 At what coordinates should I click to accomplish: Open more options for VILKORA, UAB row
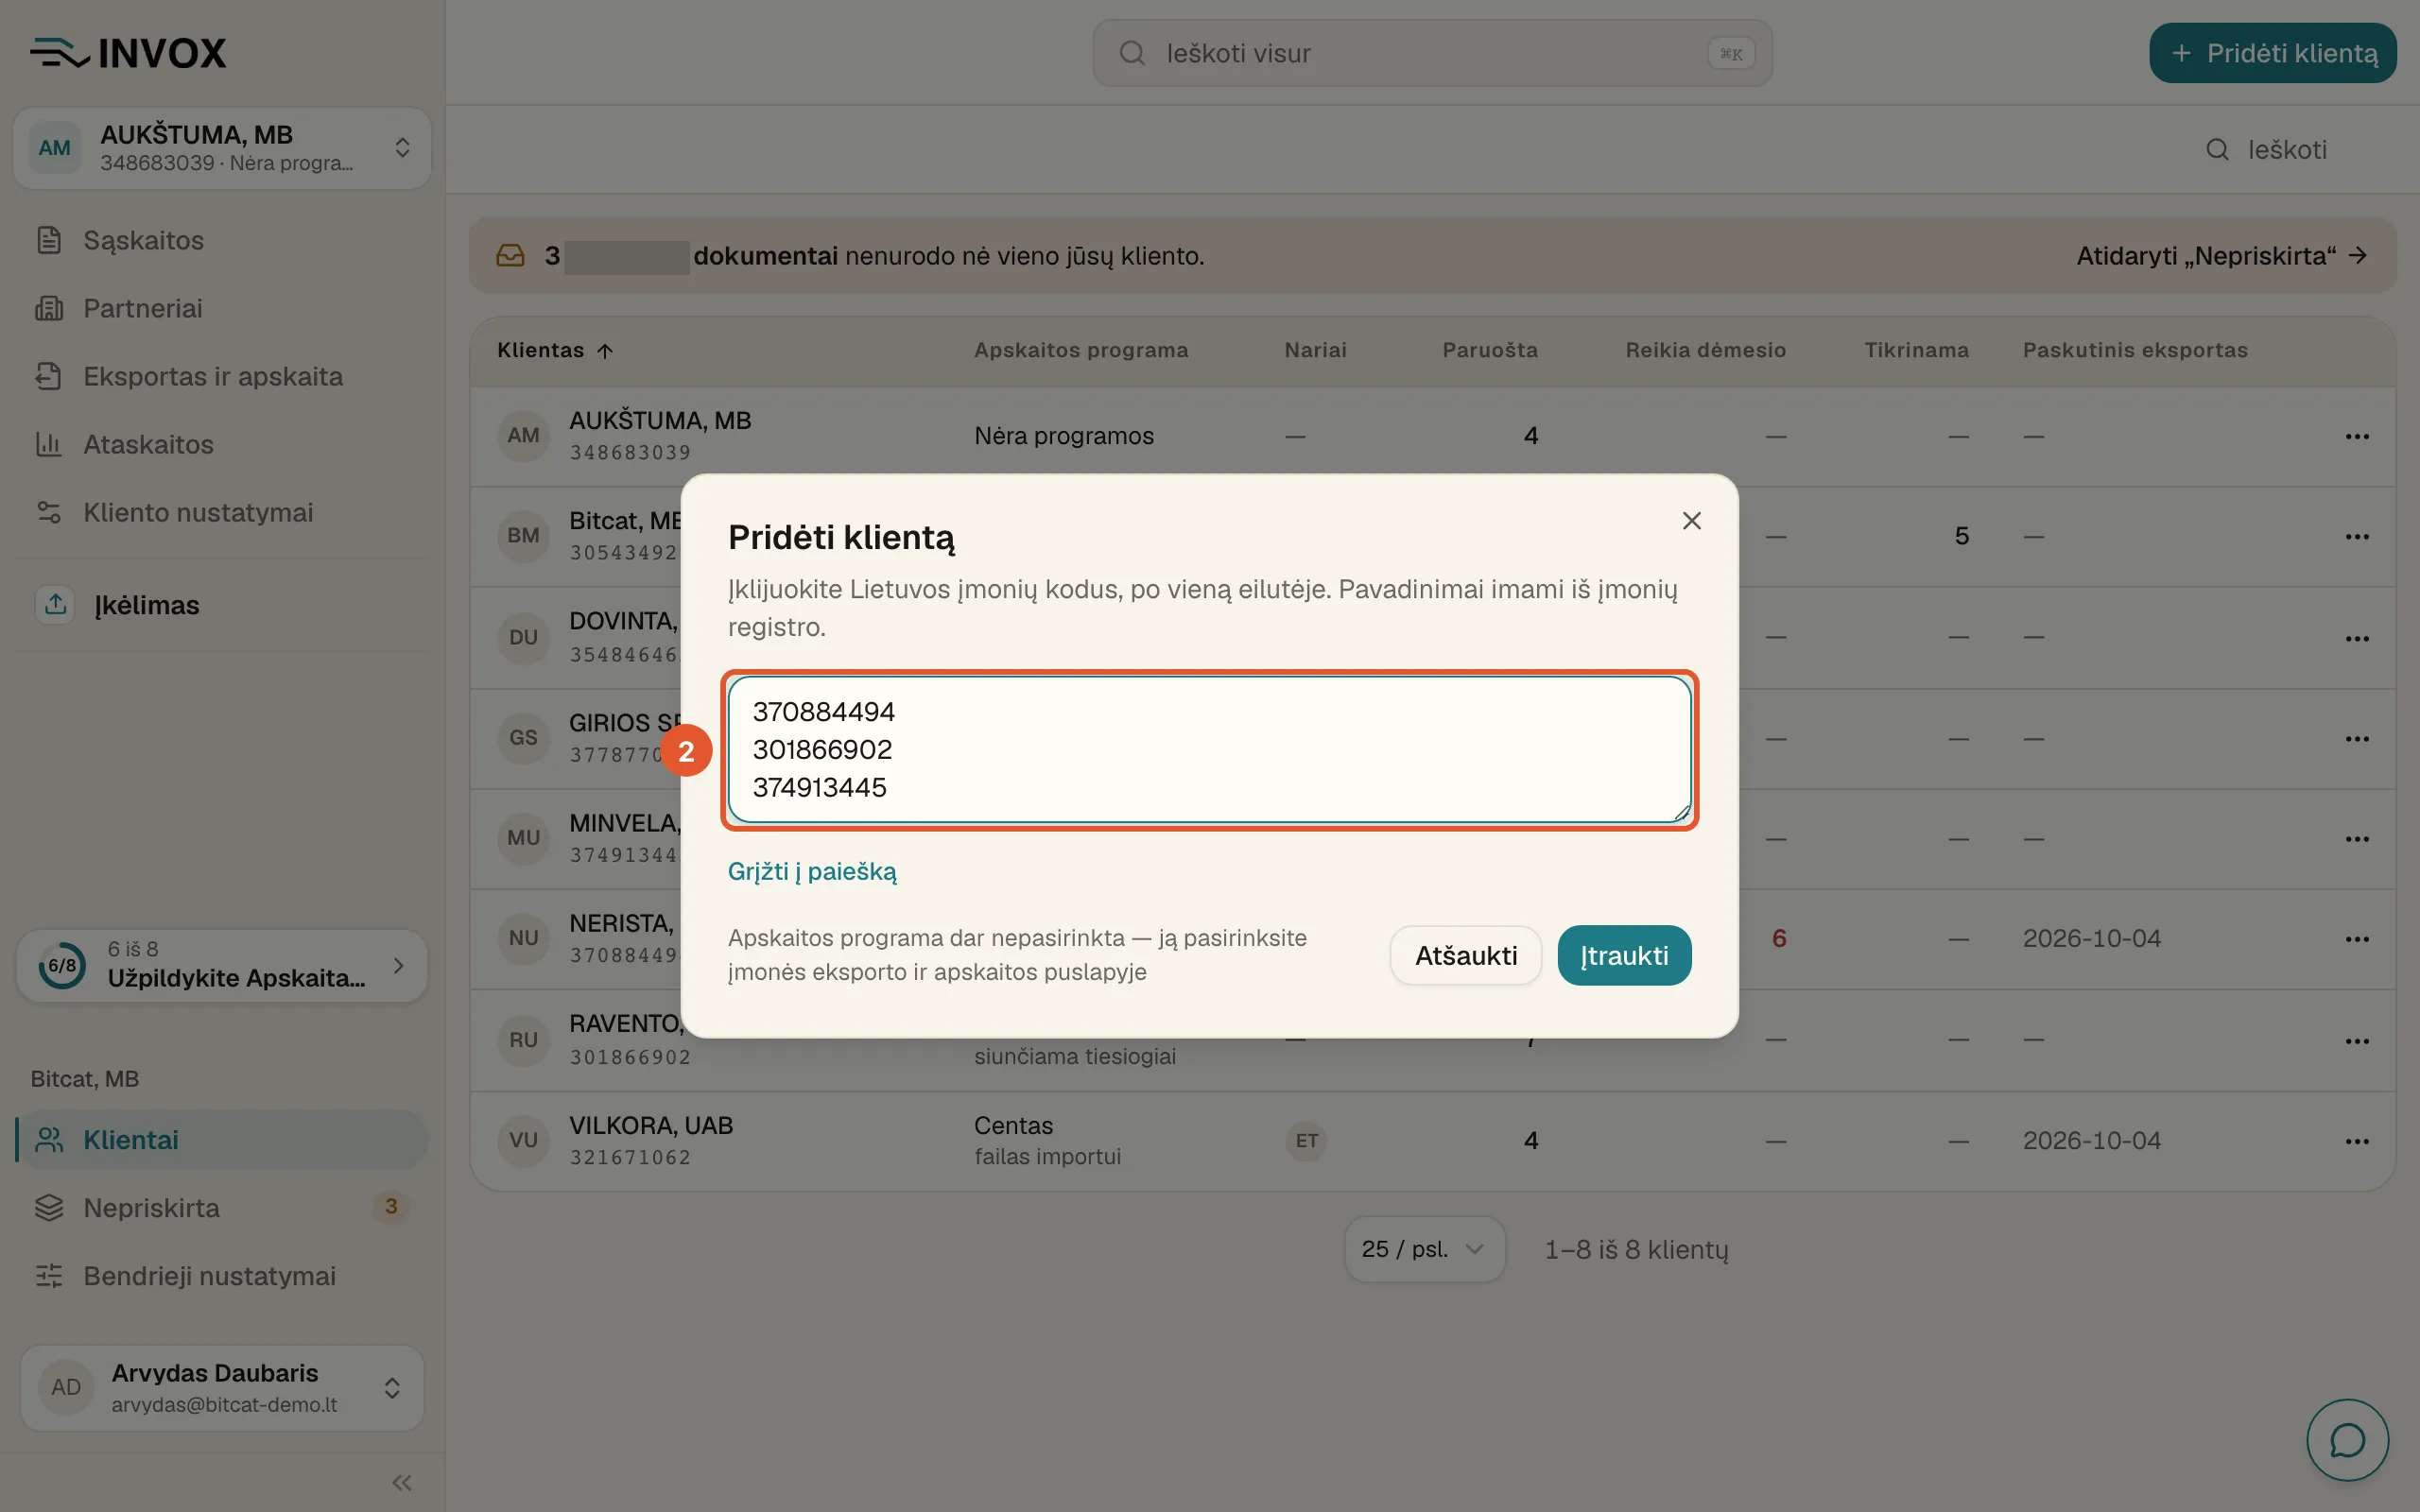coord(2357,1140)
